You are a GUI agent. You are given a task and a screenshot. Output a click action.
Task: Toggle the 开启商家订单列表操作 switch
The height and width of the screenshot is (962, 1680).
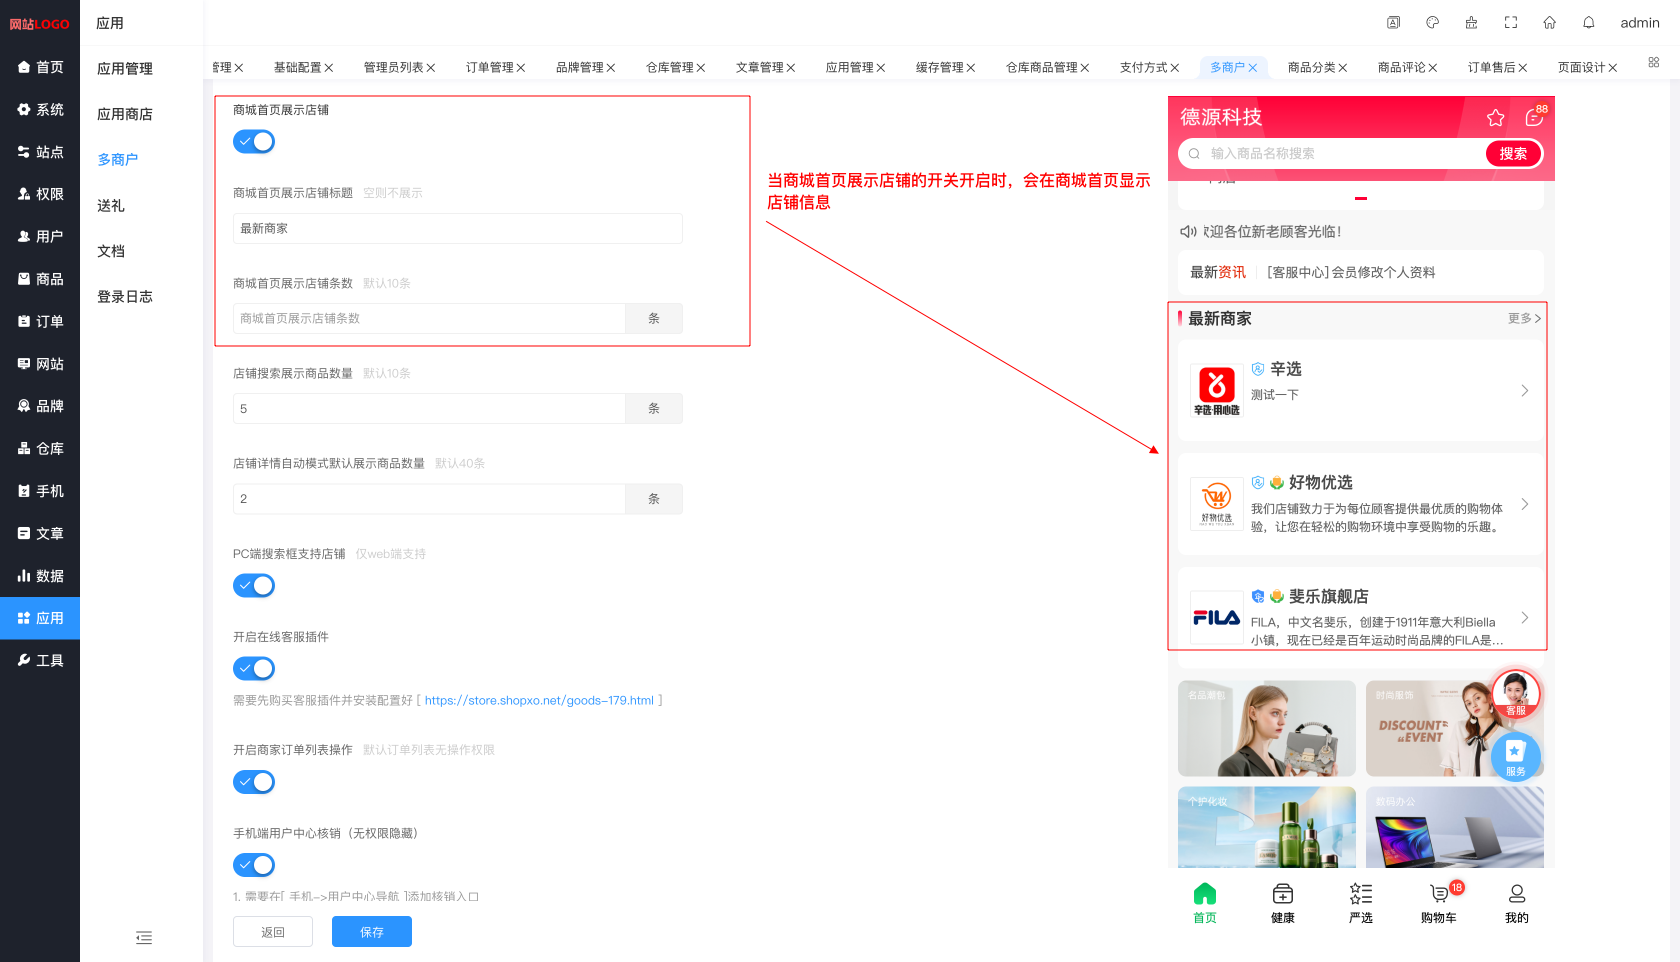tap(254, 782)
